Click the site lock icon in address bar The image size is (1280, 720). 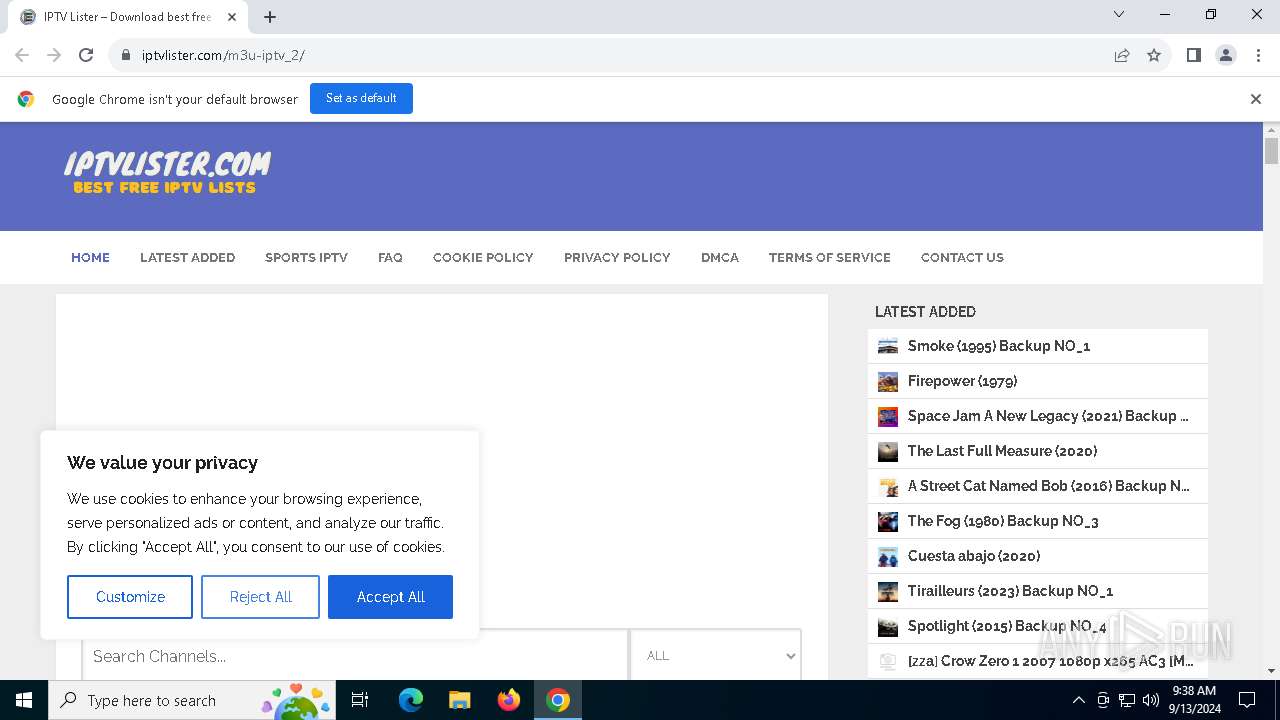click(126, 55)
